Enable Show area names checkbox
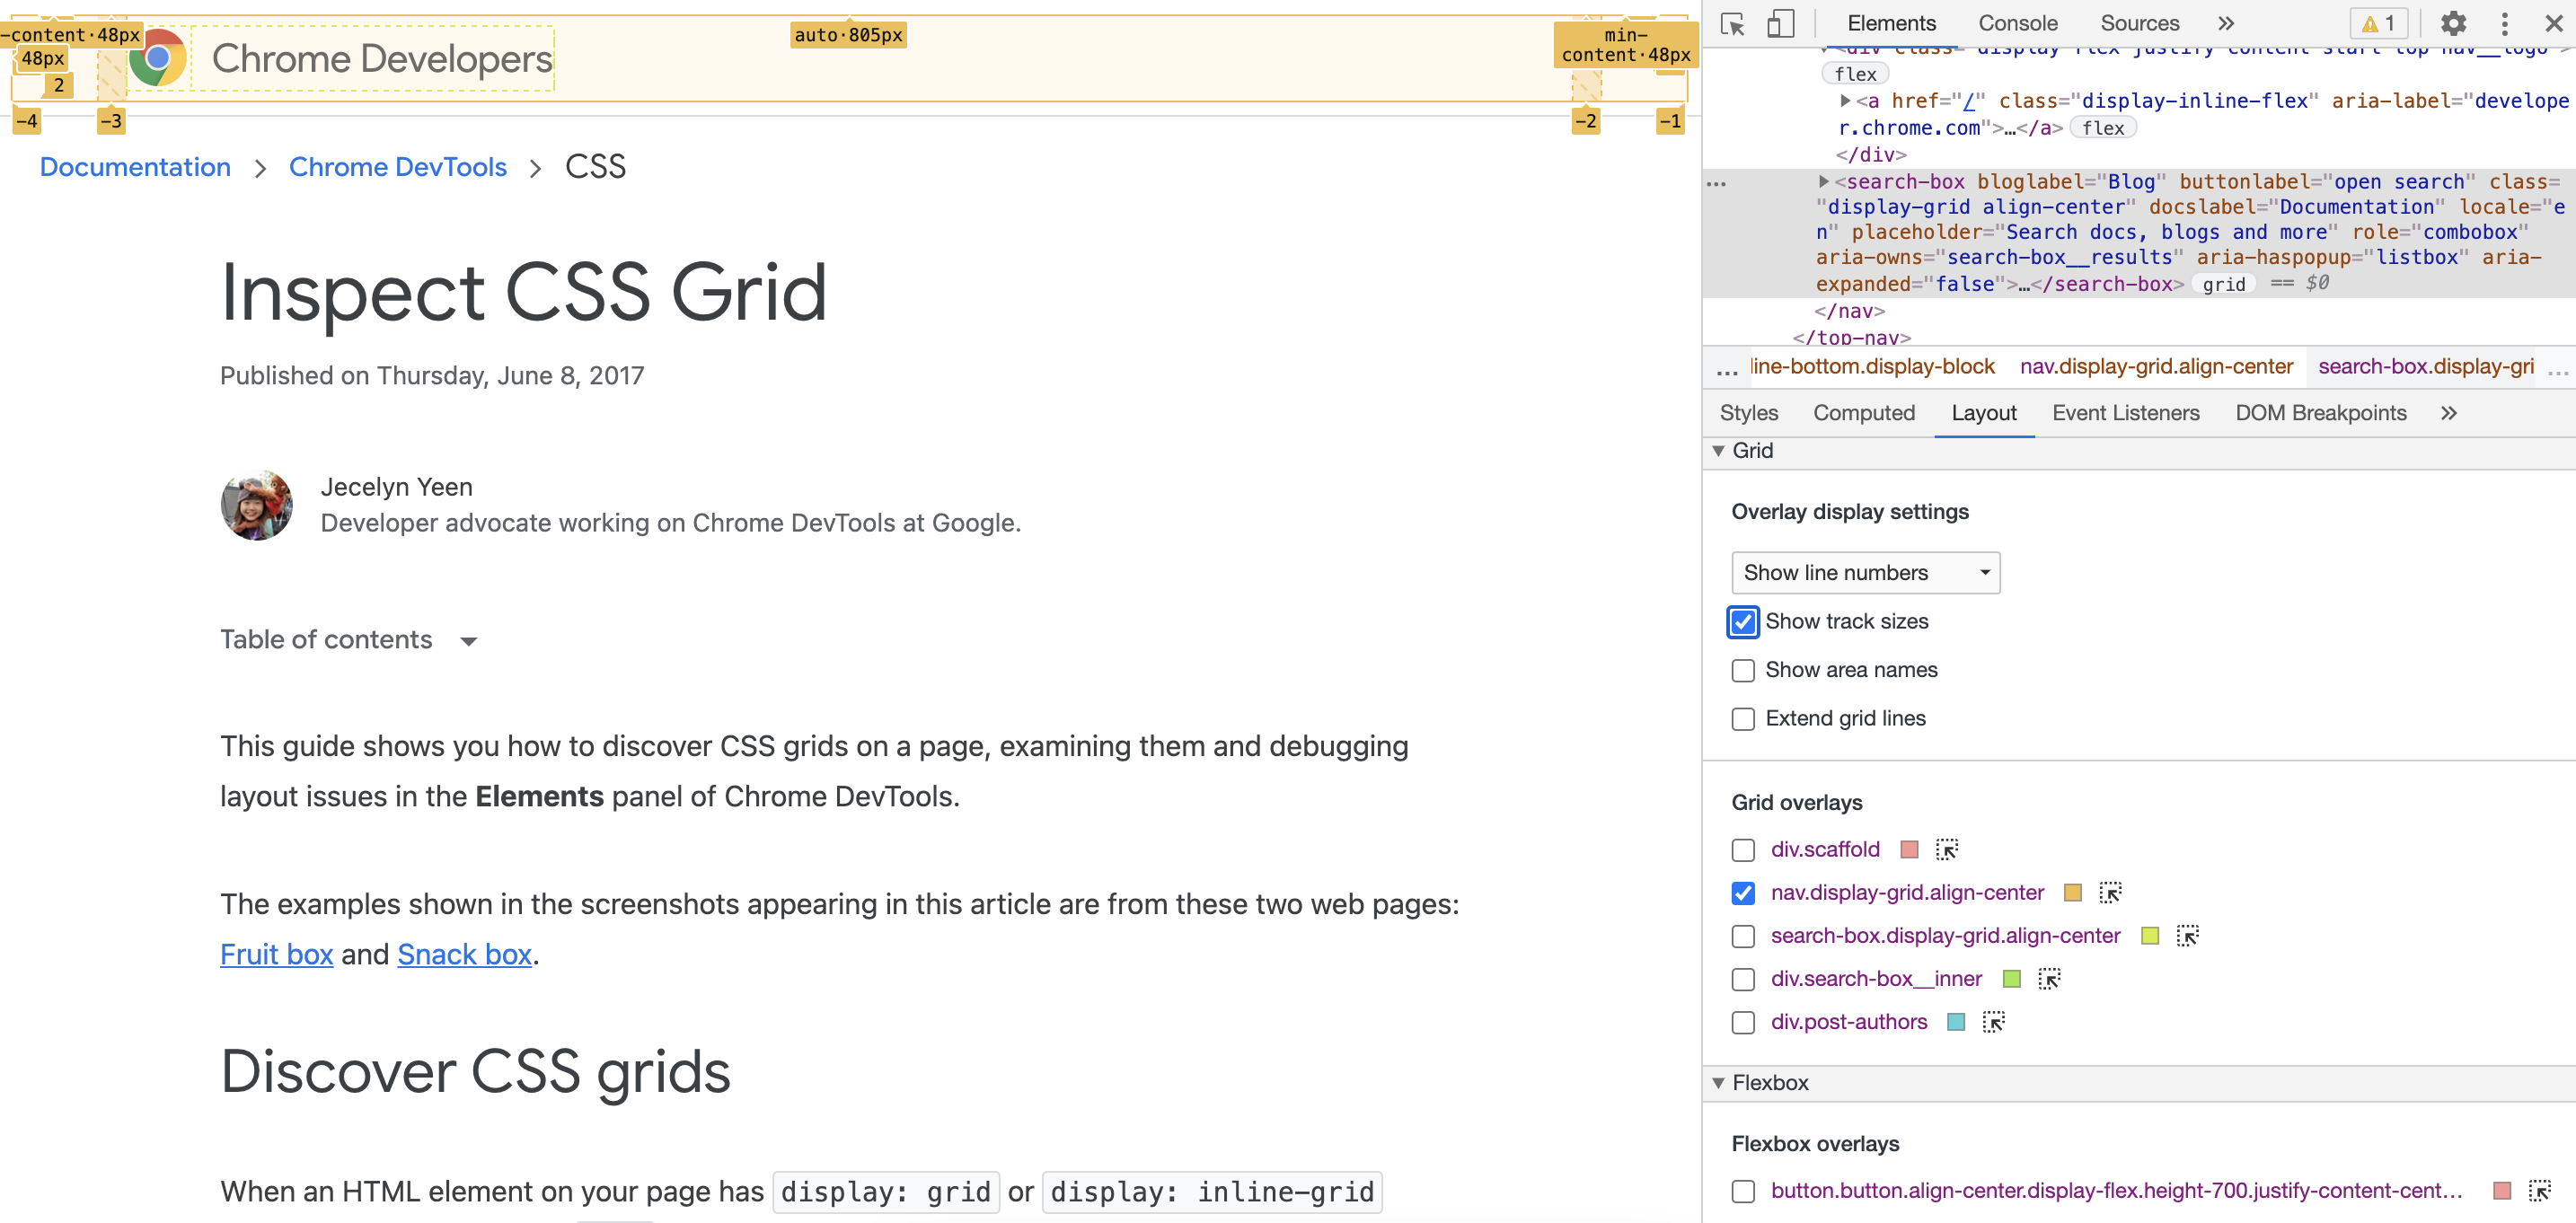 (1743, 670)
